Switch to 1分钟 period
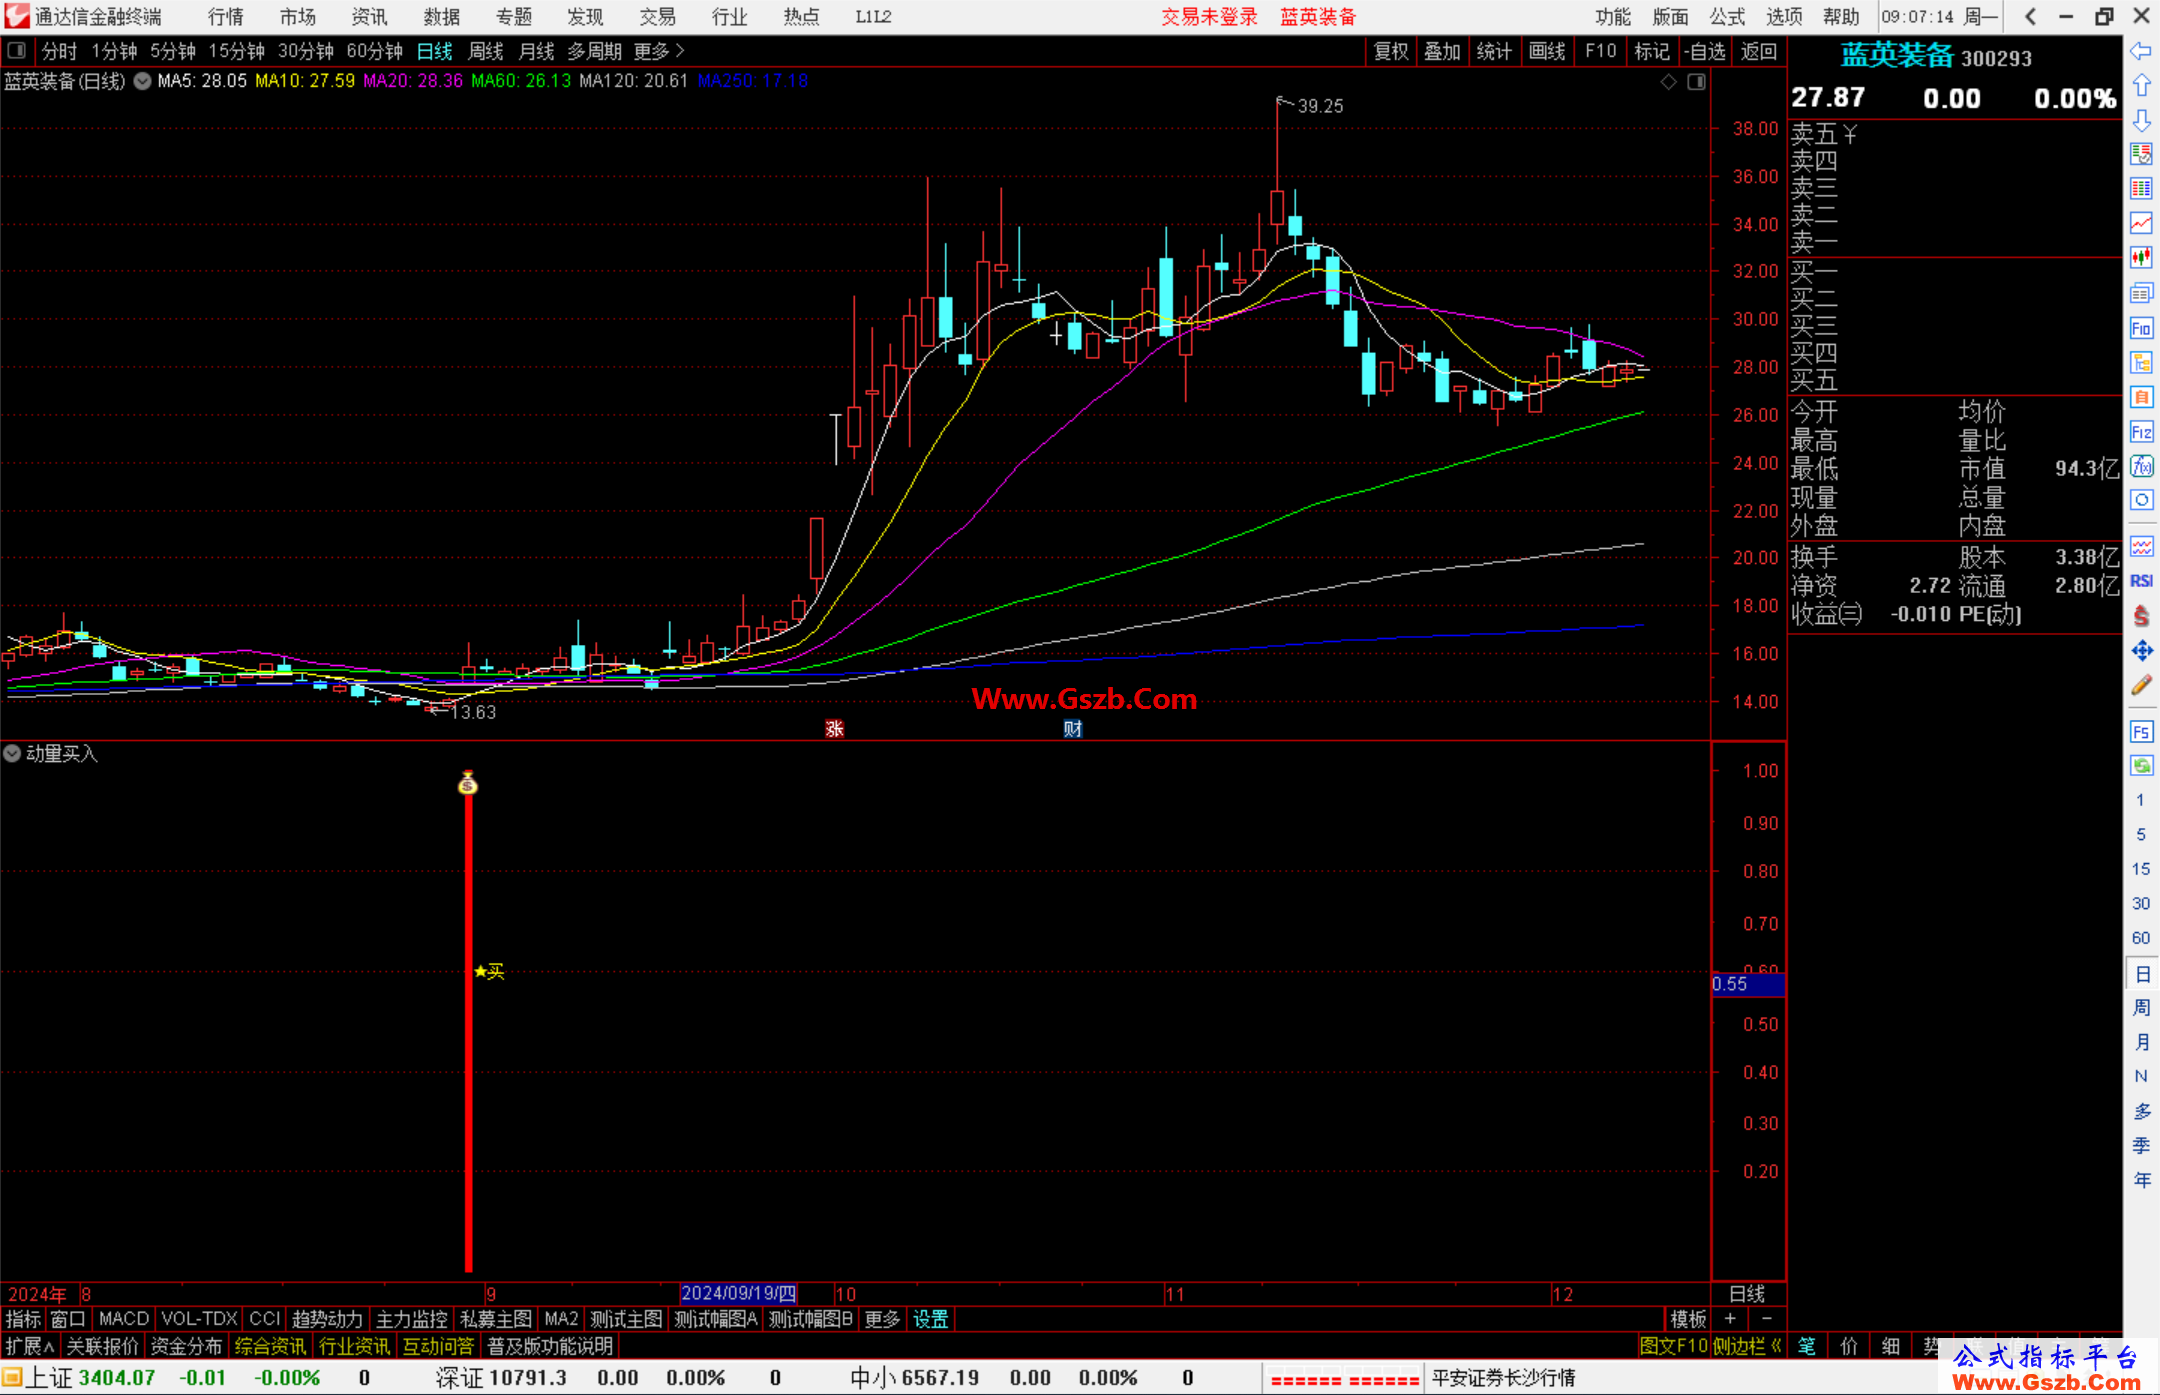2160x1395 pixels. click(114, 51)
